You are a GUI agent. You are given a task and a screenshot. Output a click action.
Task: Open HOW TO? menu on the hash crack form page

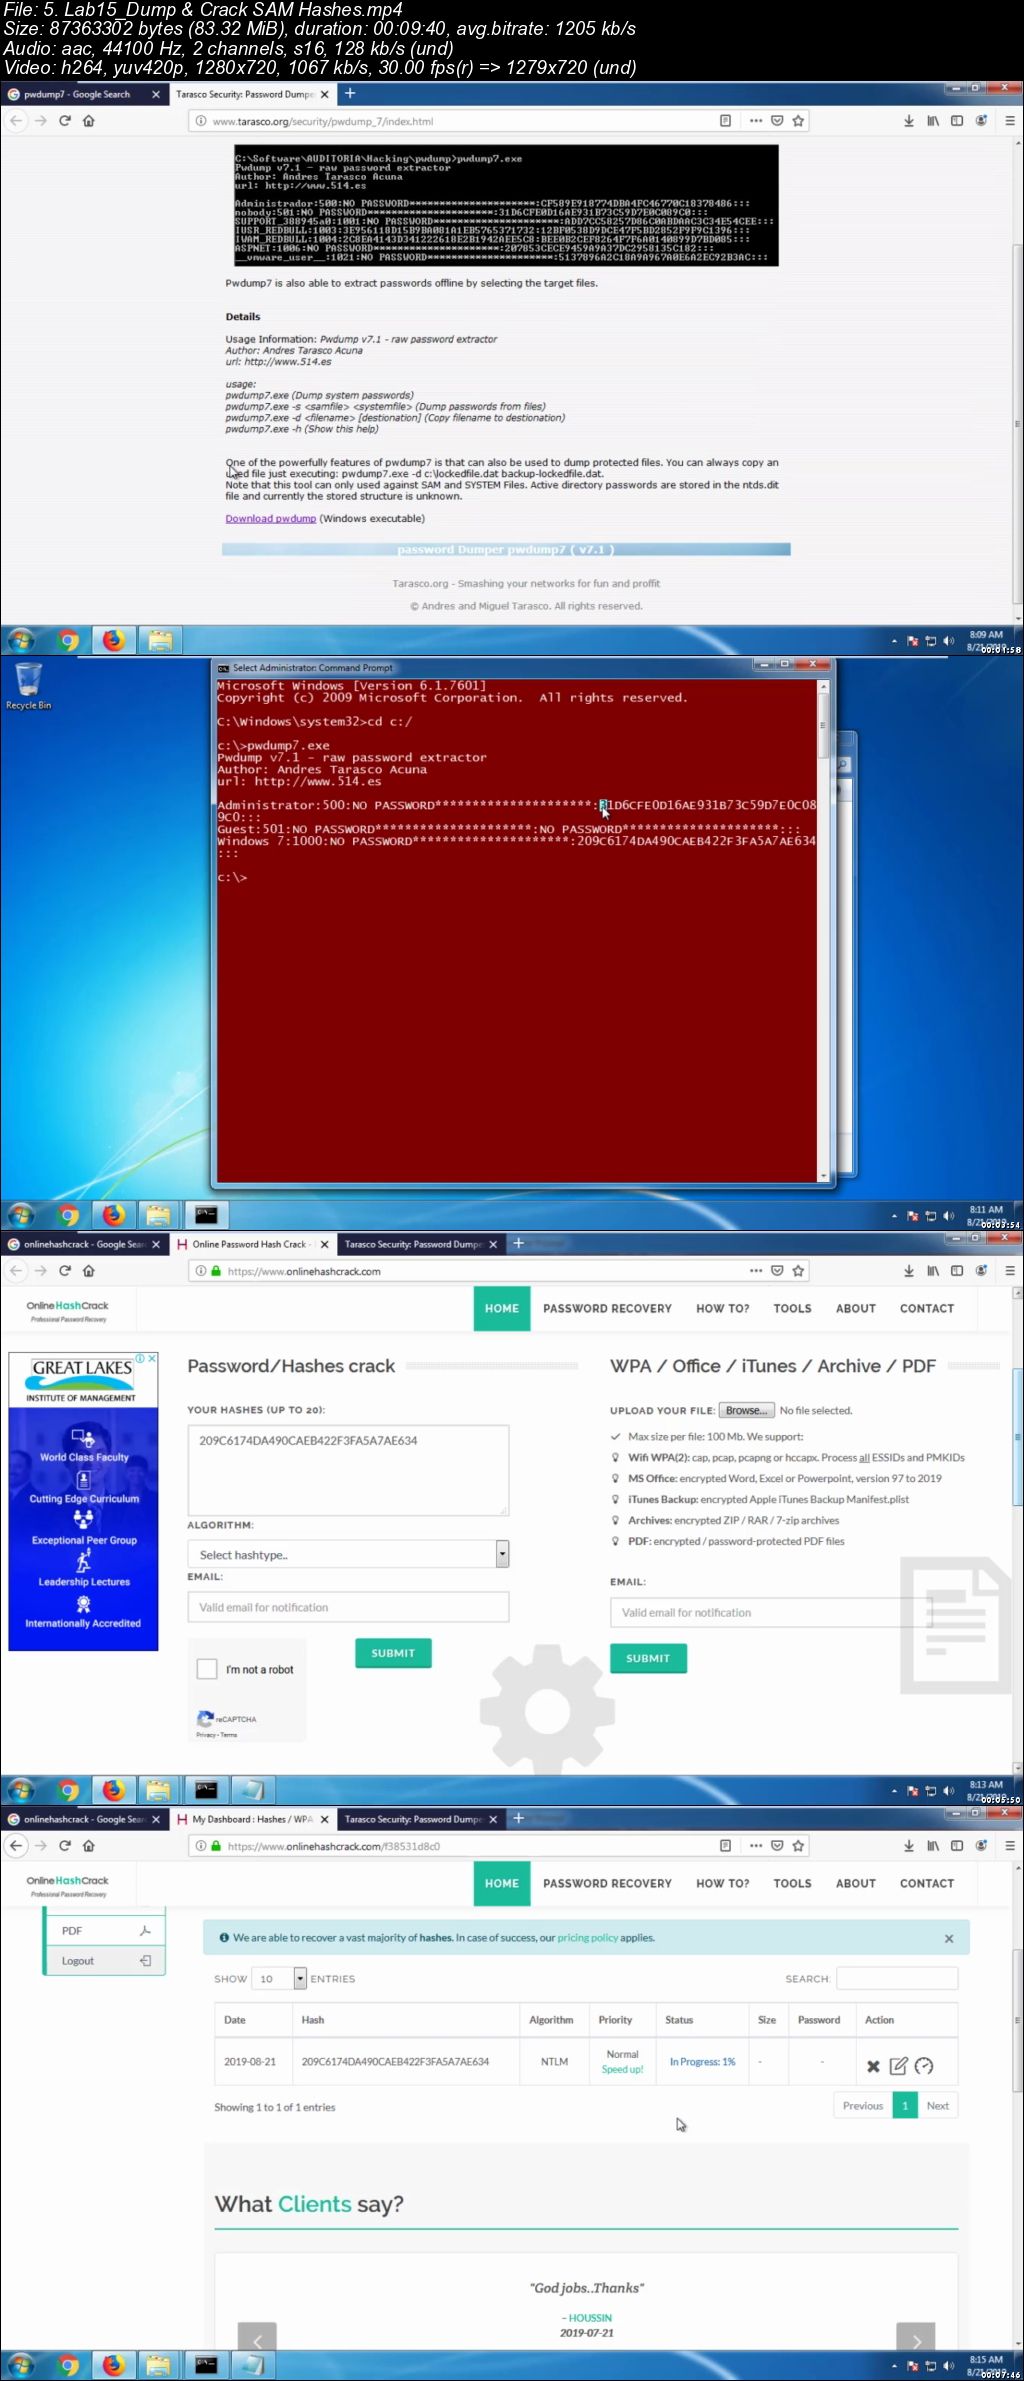point(722,1308)
